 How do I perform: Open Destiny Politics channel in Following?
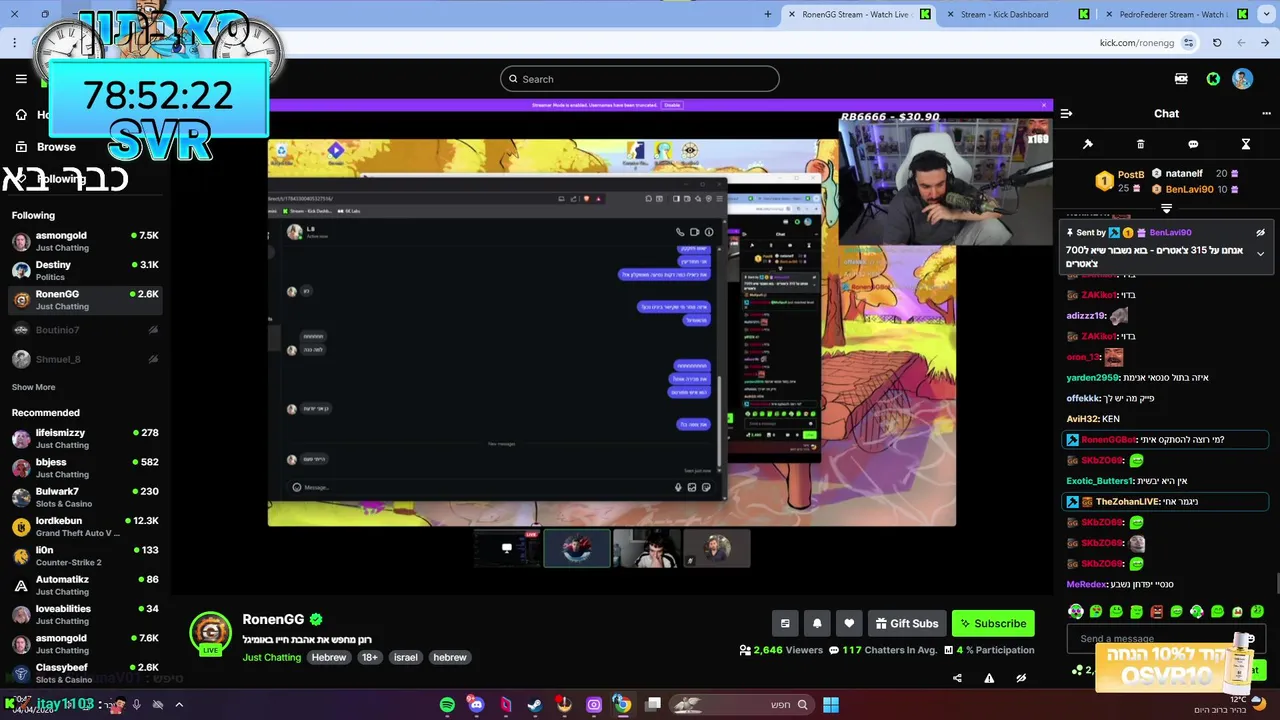point(85,270)
